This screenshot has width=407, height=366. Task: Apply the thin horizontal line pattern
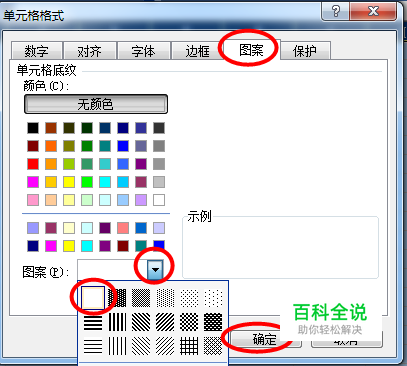[x=93, y=346]
